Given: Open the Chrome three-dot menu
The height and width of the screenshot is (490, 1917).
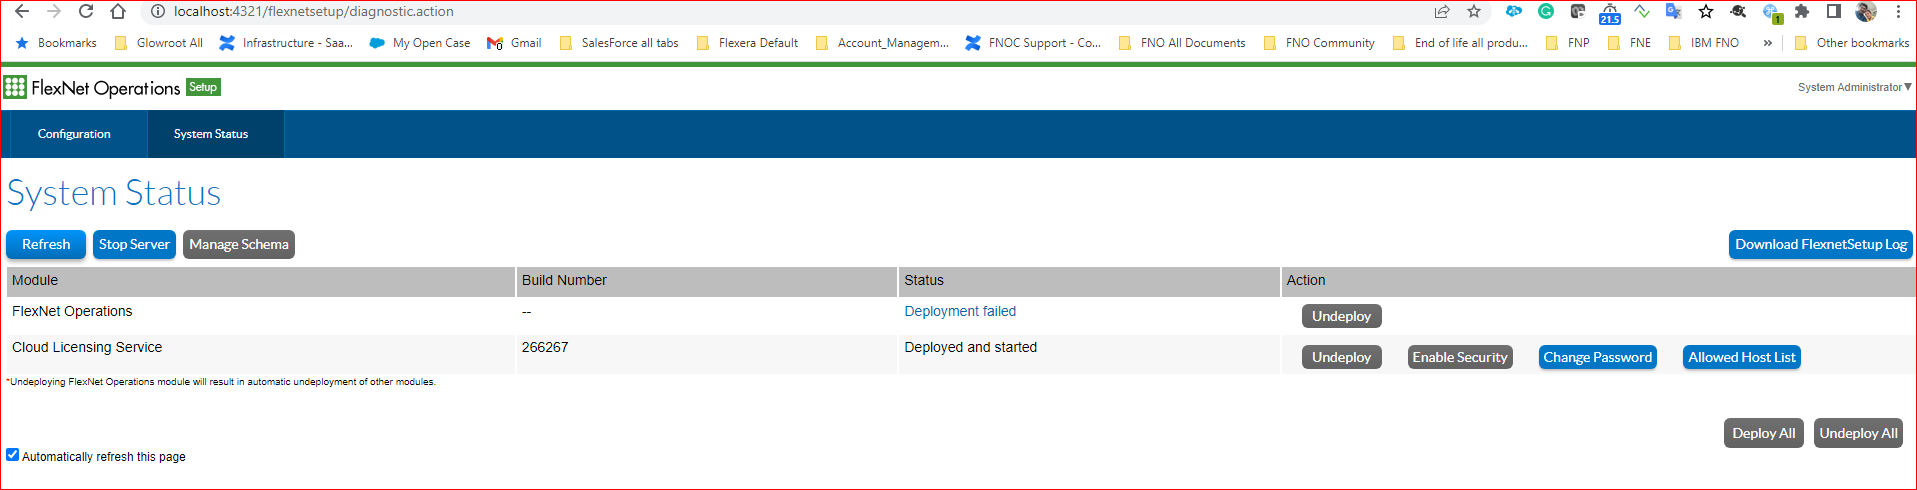Looking at the screenshot, I should [1898, 12].
